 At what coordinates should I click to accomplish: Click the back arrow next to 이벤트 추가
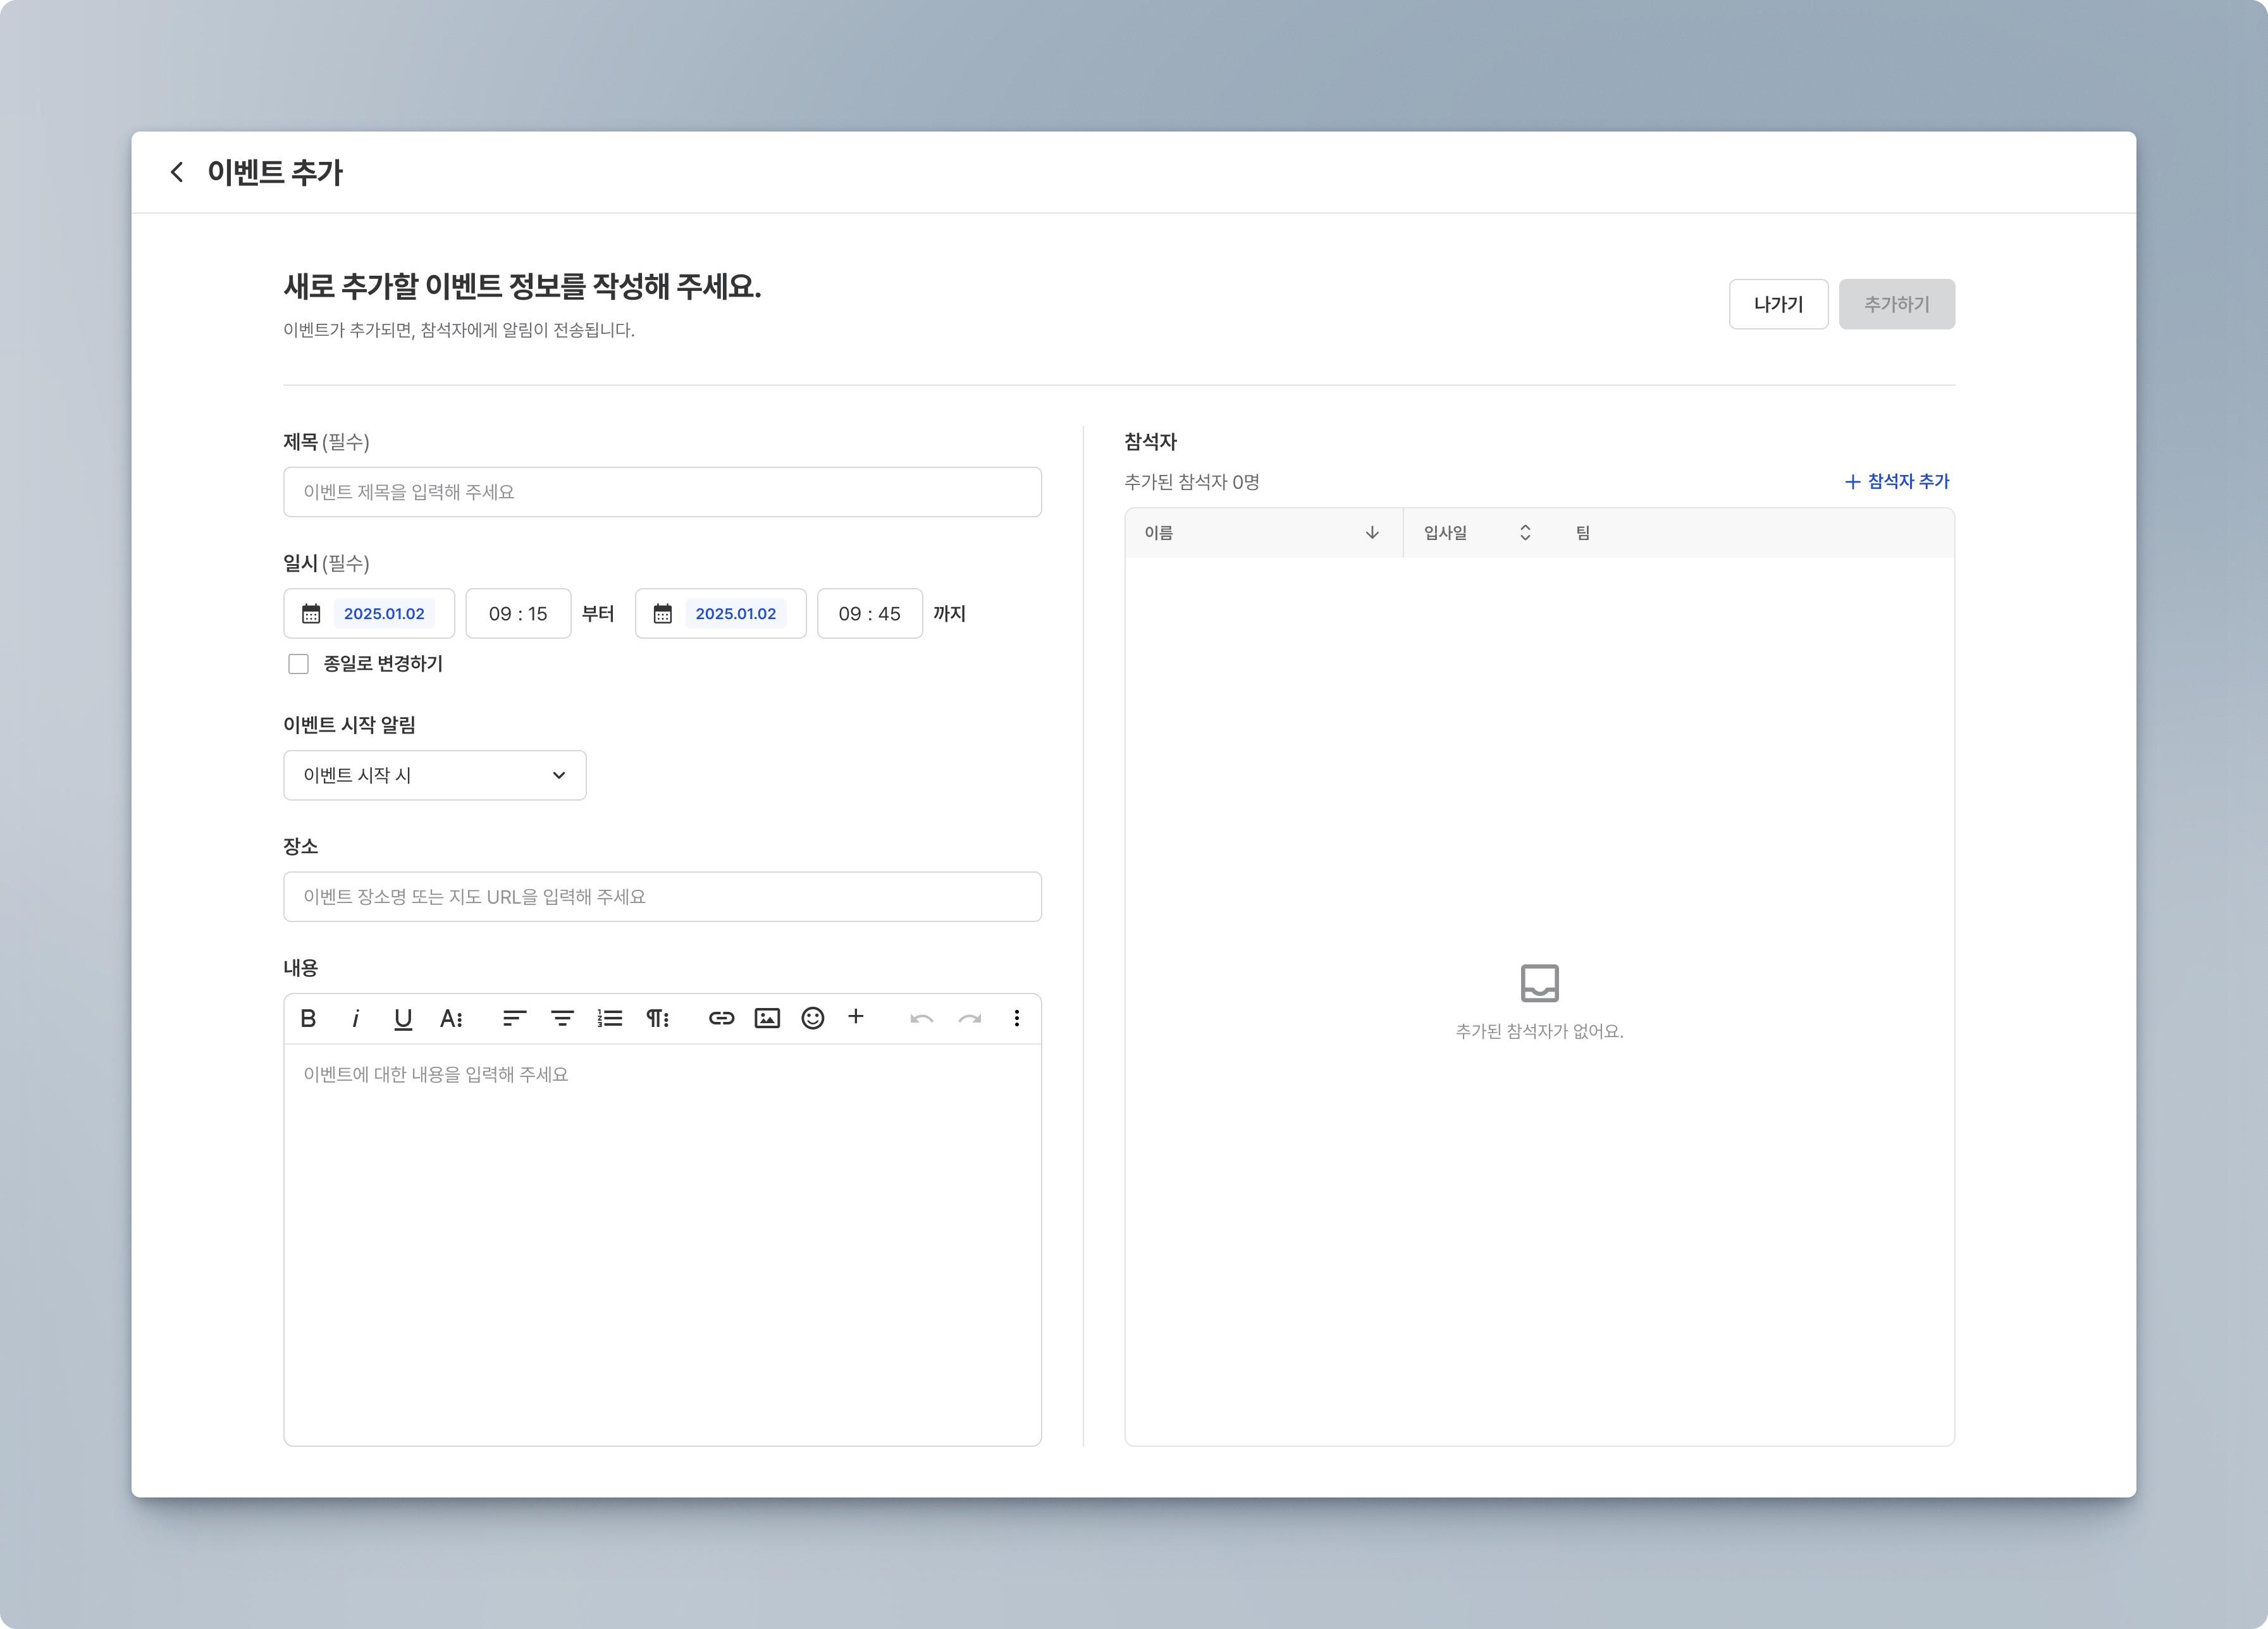[x=177, y=172]
